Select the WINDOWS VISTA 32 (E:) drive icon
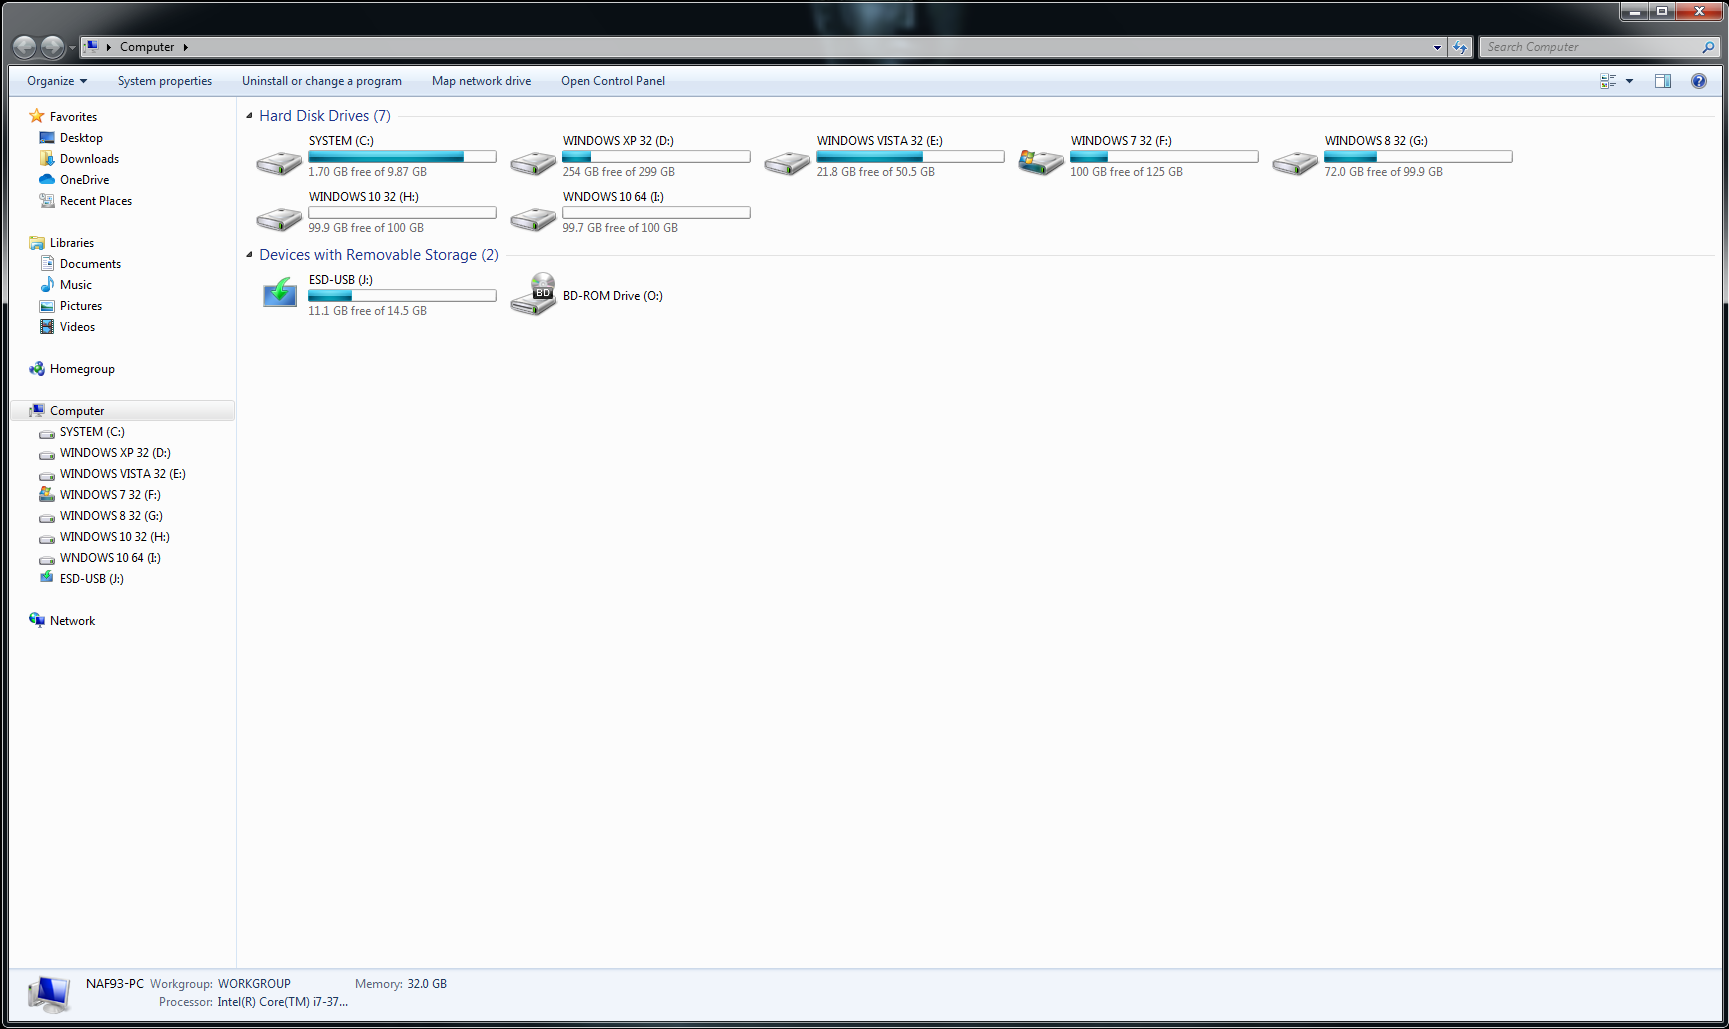Screen dimensions: 1729x1029 pyautogui.click(x=787, y=163)
